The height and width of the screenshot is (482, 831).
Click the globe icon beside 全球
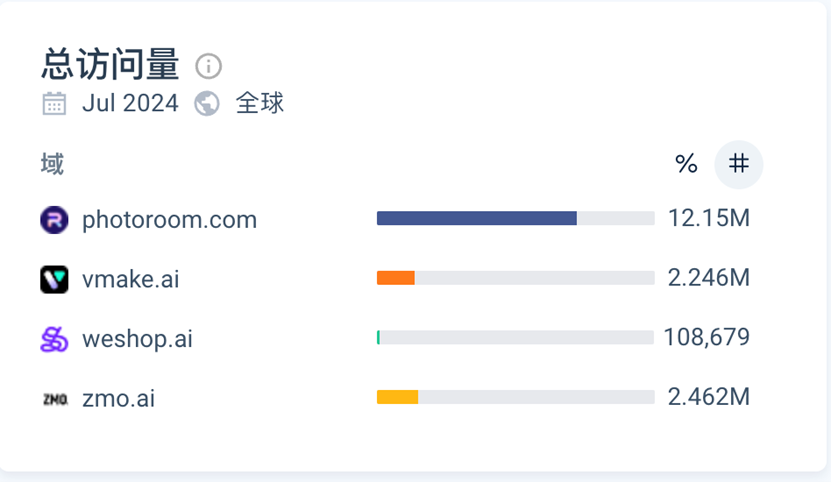point(207,103)
